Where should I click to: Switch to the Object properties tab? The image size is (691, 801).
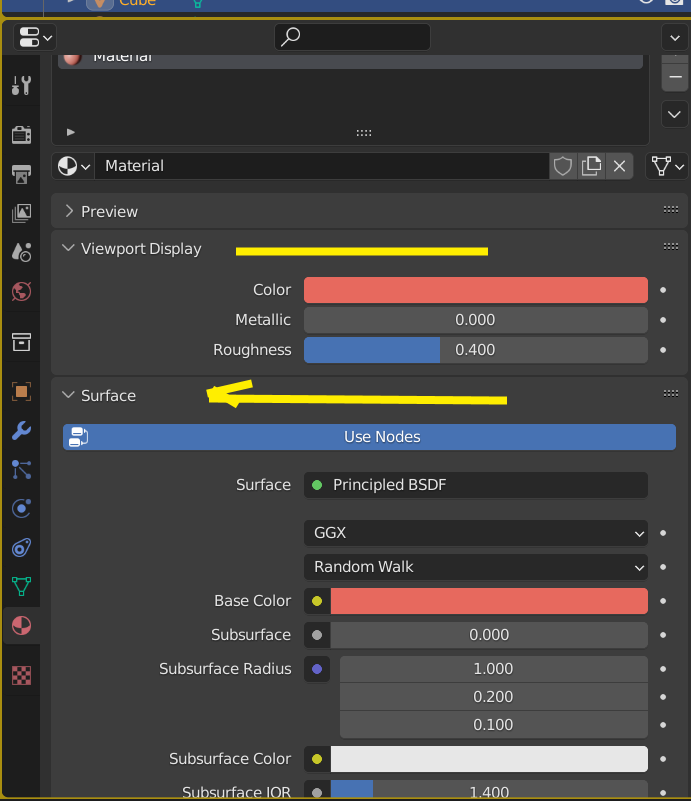coord(21,391)
